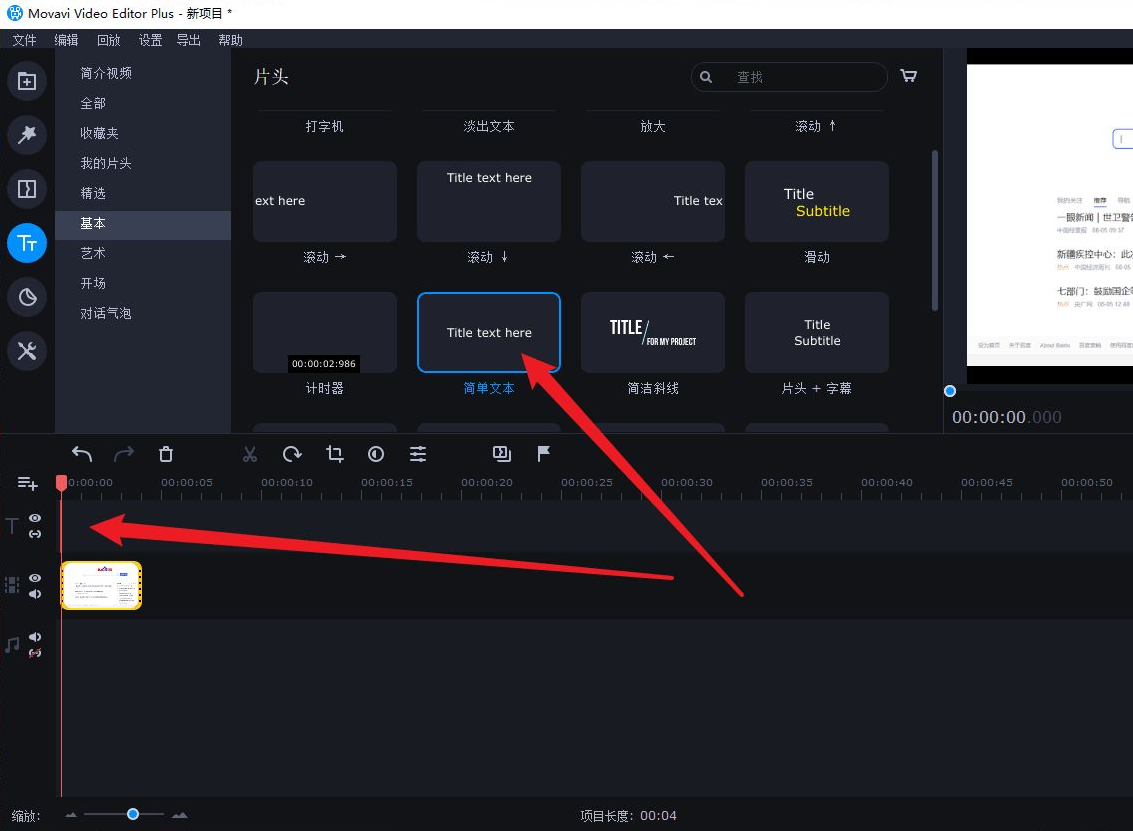The image size is (1133, 831).
Task: Open the 文件 menu
Action: 24,40
